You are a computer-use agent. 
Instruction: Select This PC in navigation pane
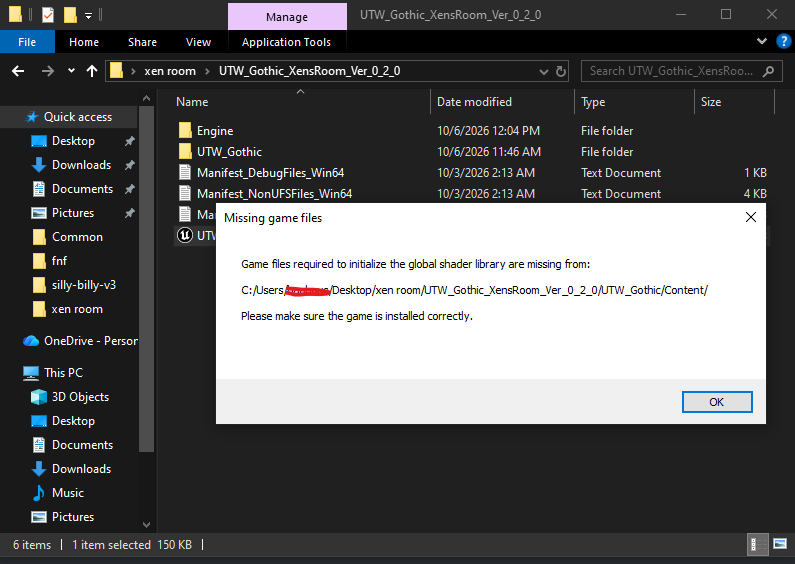click(63, 373)
